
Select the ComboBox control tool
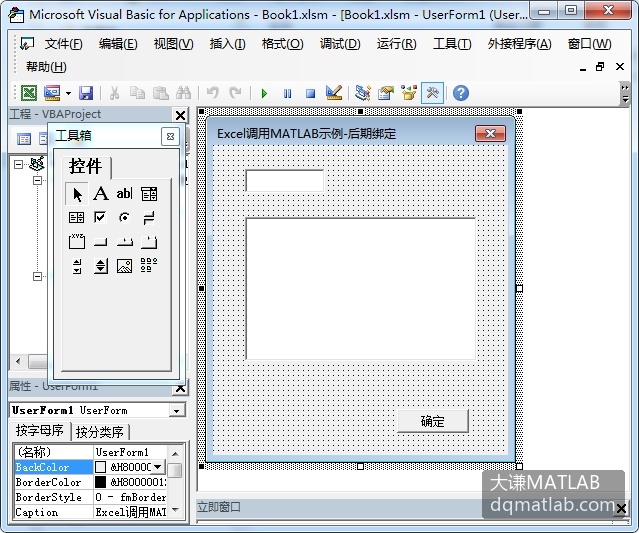(x=149, y=194)
